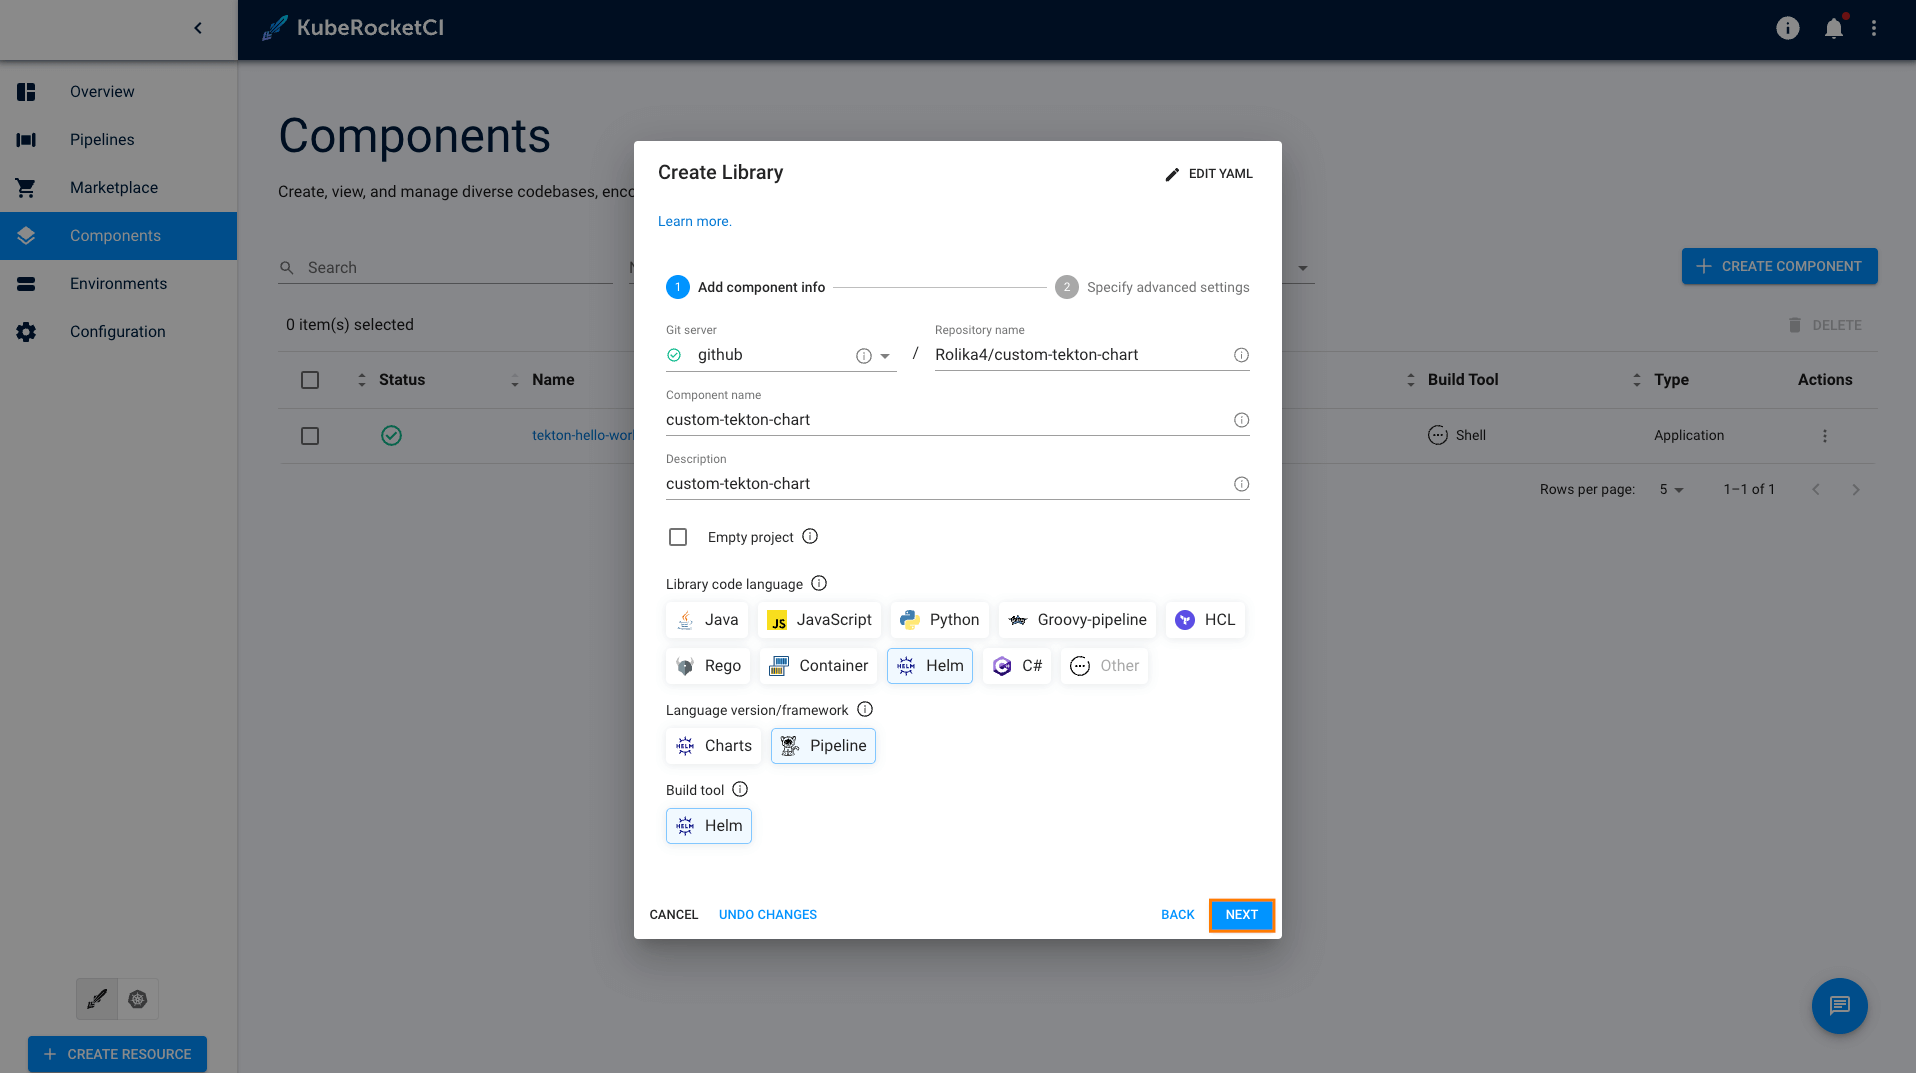
Task: Select the Container language option
Action: pos(818,665)
